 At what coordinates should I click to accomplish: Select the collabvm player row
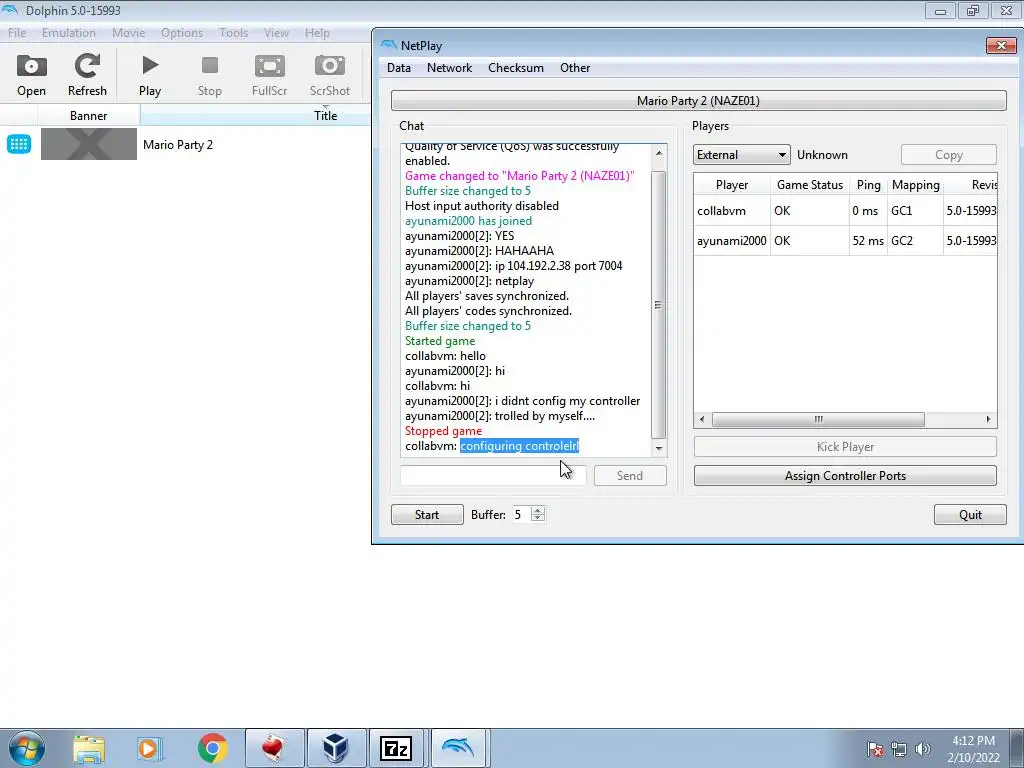[x=845, y=211]
